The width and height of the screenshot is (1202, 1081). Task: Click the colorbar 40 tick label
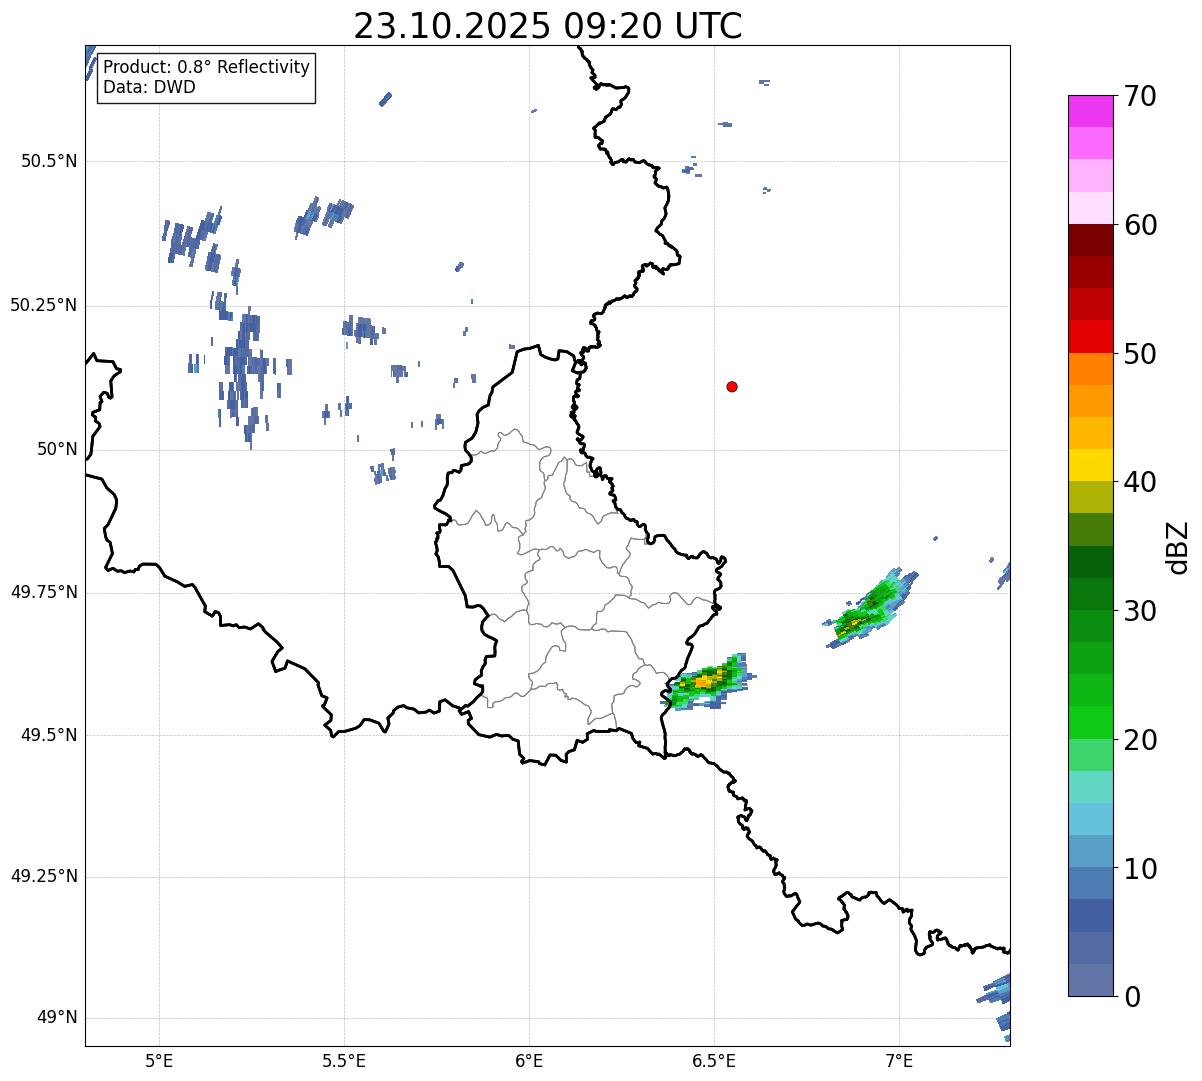click(x=1140, y=482)
